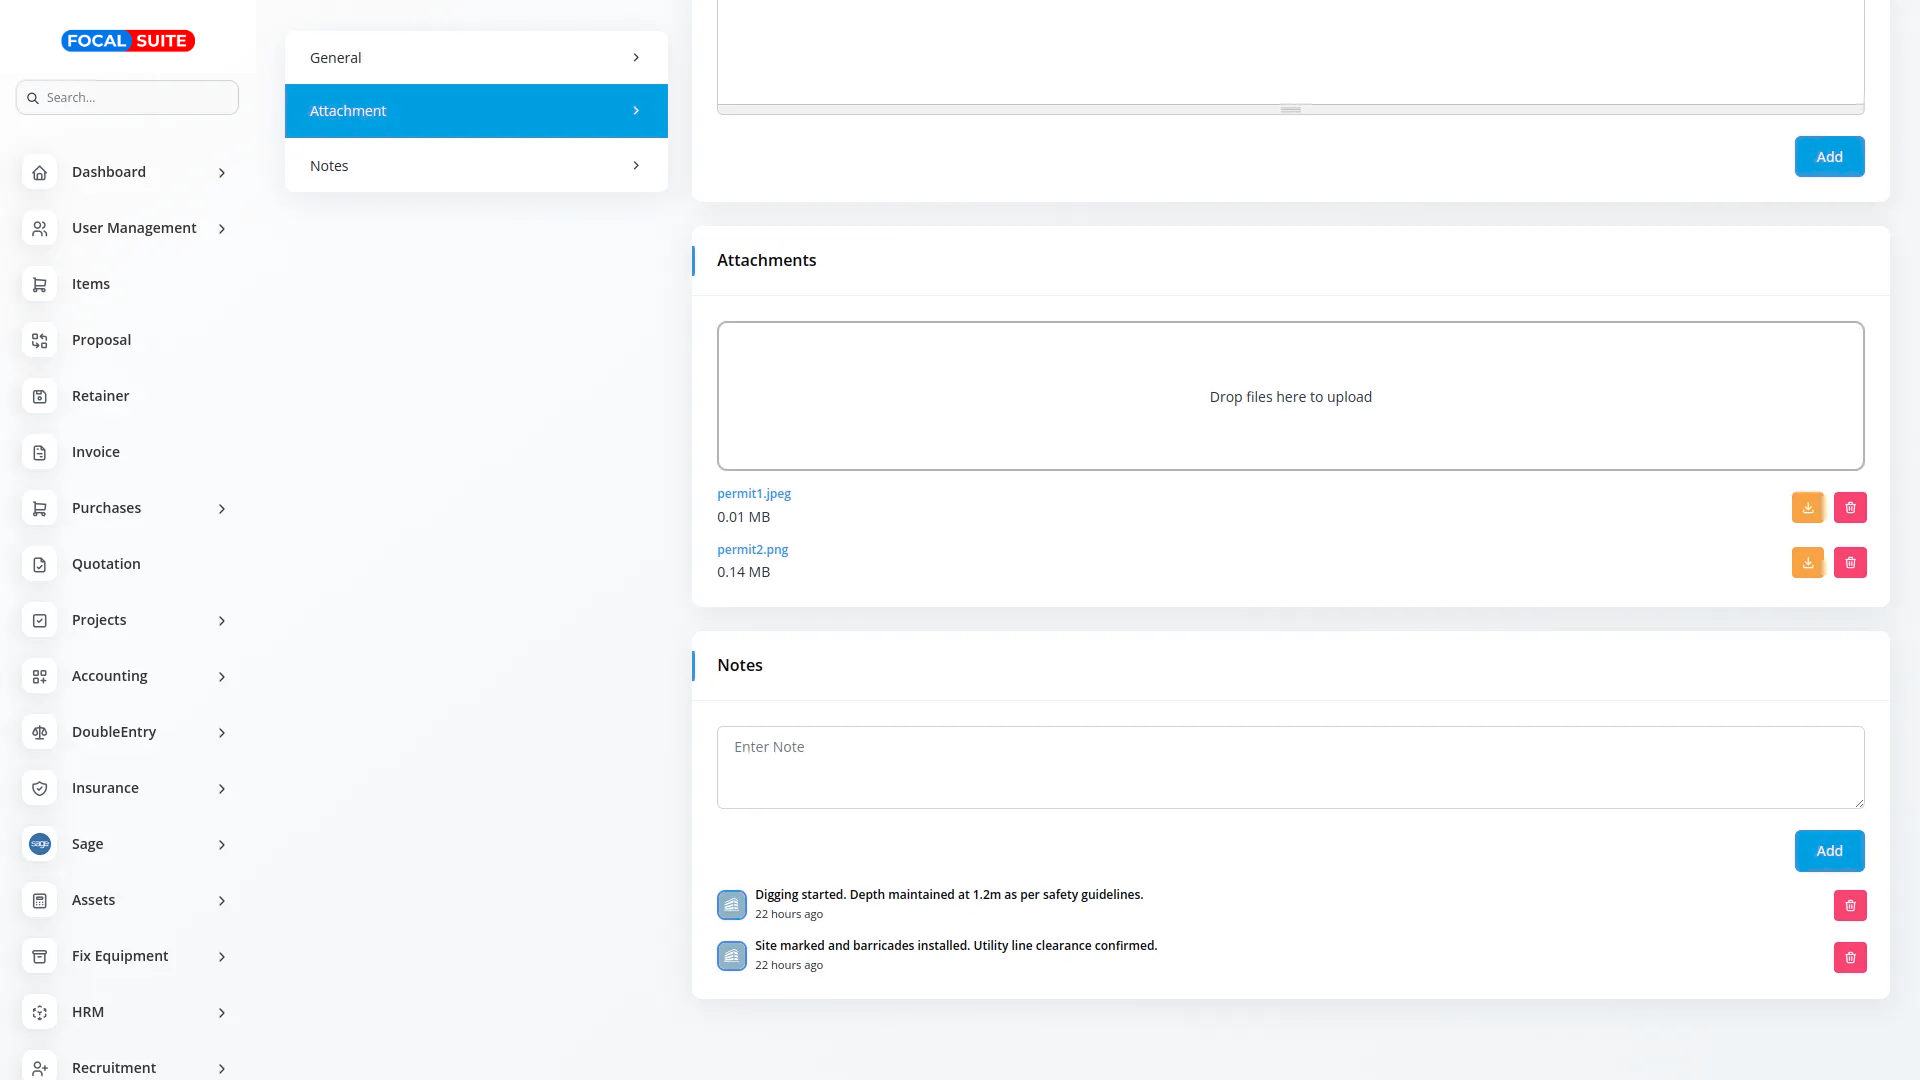
Task: Delete the permit2.png attachment
Action: (x=1850, y=563)
